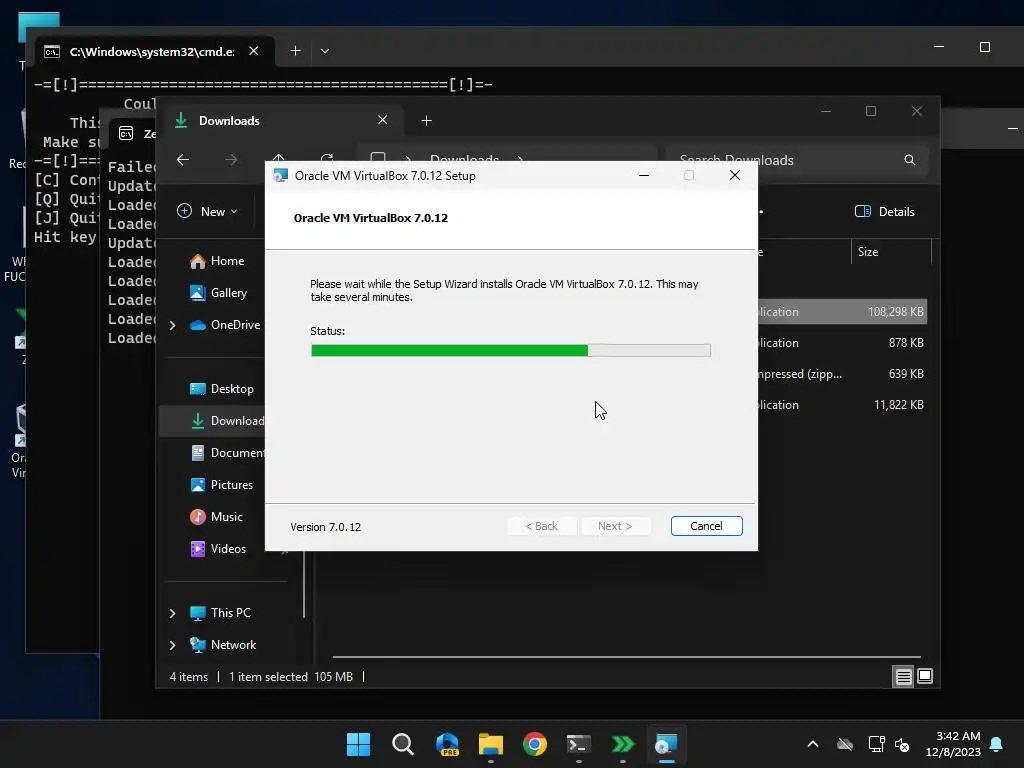
Task: Go back in Downloads Explorer window
Action: (x=183, y=160)
